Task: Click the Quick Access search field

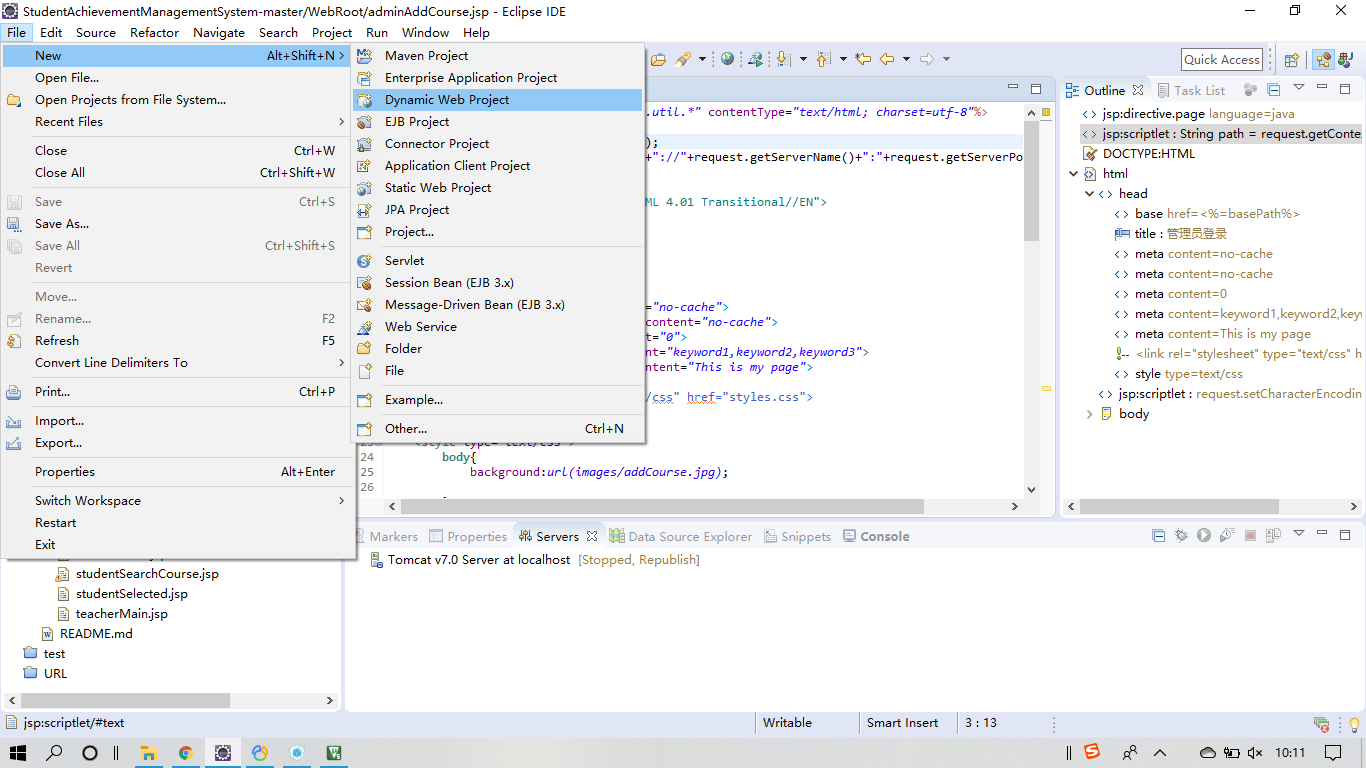Action: [x=1221, y=60]
